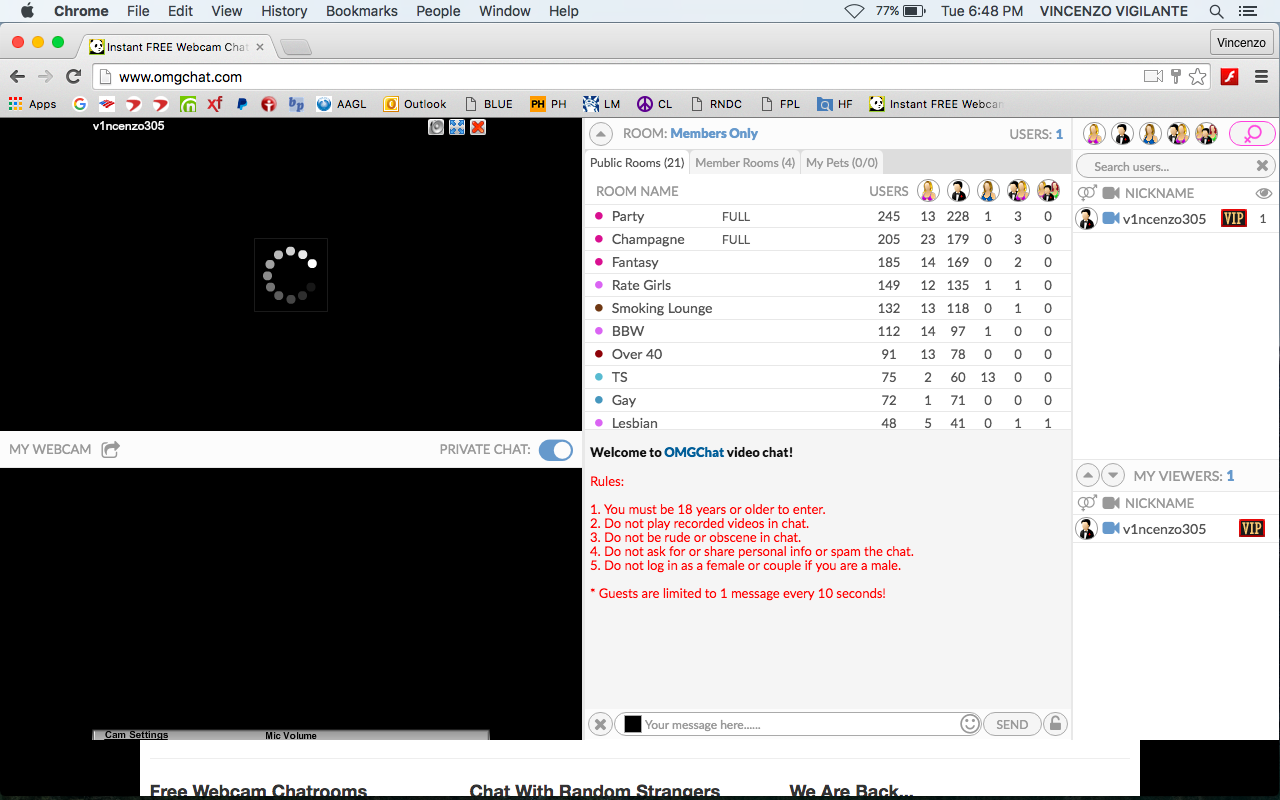The height and width of the screenshot is (800, 1280).
Task: Select v1ncenzo305 in the My Viewers list
Action: (1175, 529)
